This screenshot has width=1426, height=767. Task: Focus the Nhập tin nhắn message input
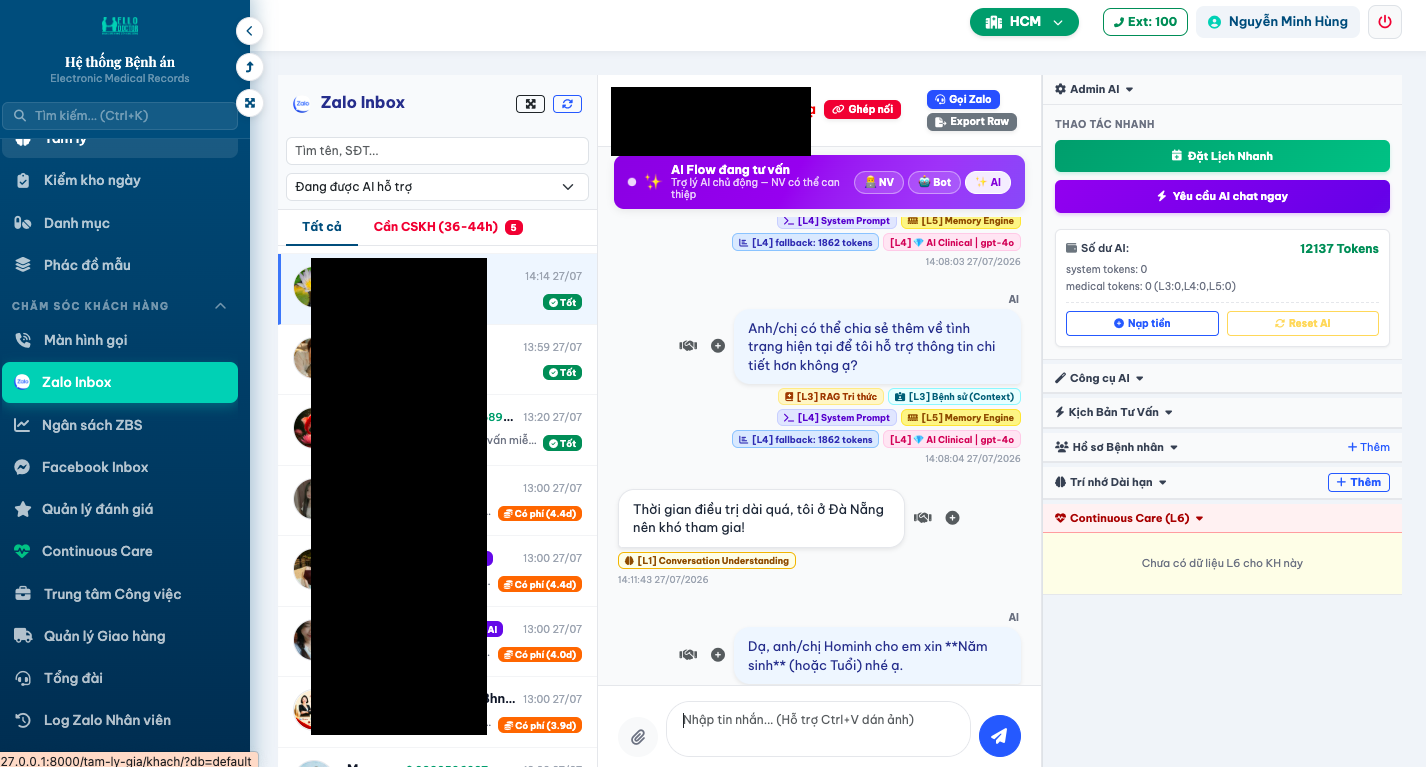(x=818, y=728)
